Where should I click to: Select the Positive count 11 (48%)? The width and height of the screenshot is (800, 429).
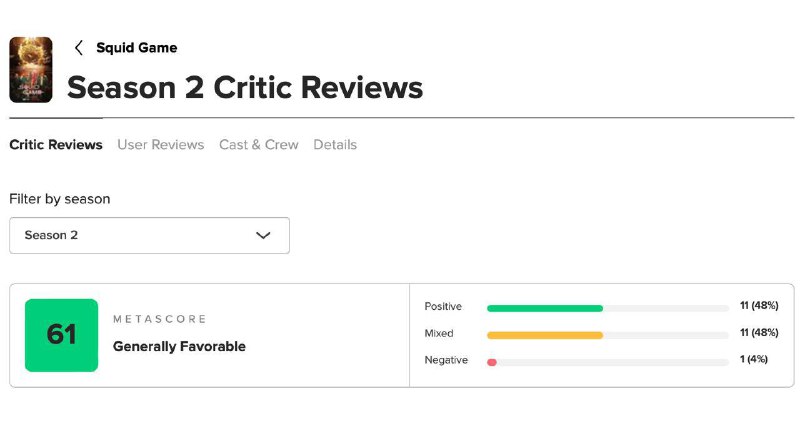759,306
